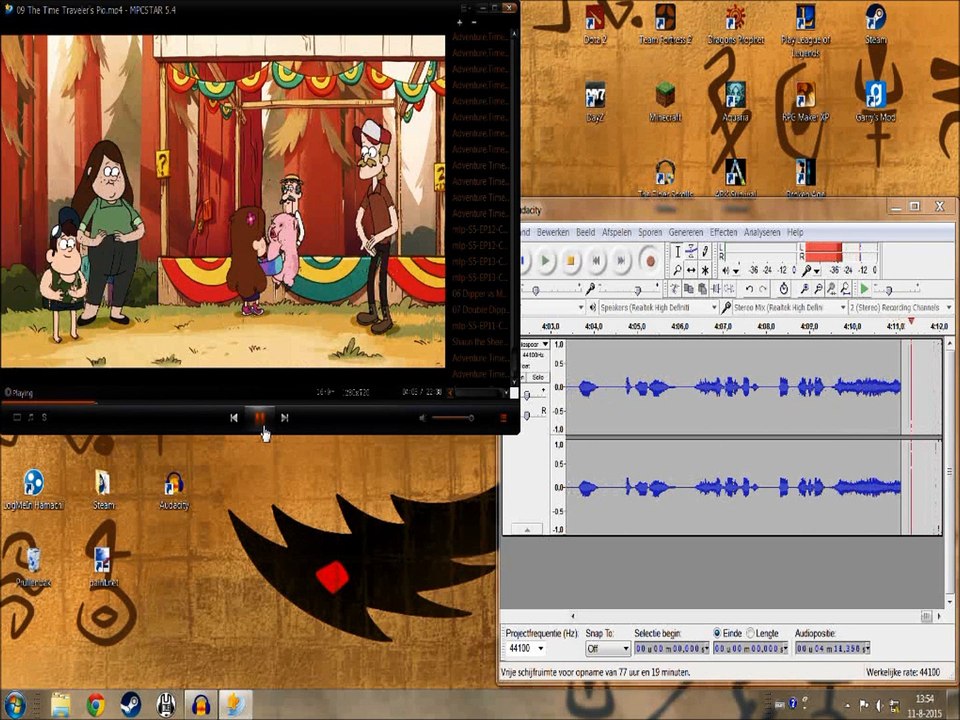
Task: Click the Fit Selection zoom icon
Action: pyautogui.click(x=831, y=288)
